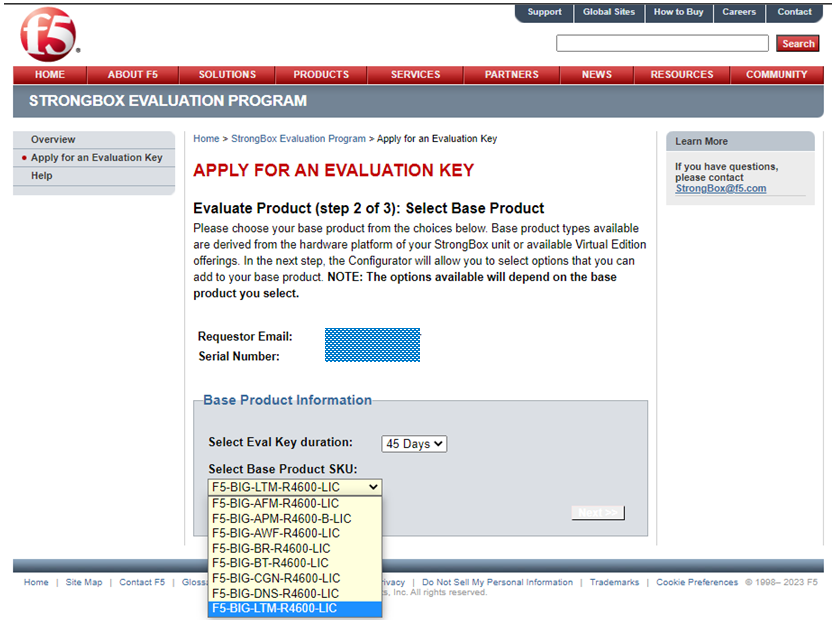Go to HOME in main navigation

point(50,75)
